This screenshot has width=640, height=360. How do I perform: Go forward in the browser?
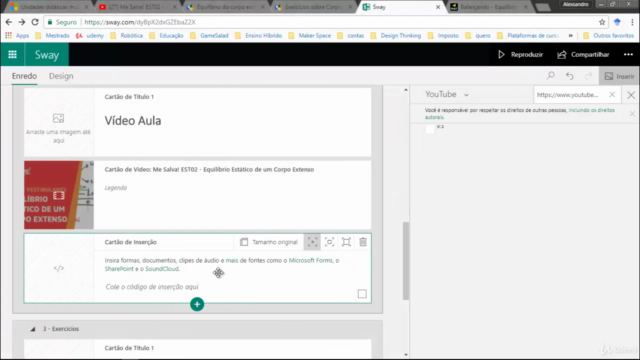[x=22, y=22]
